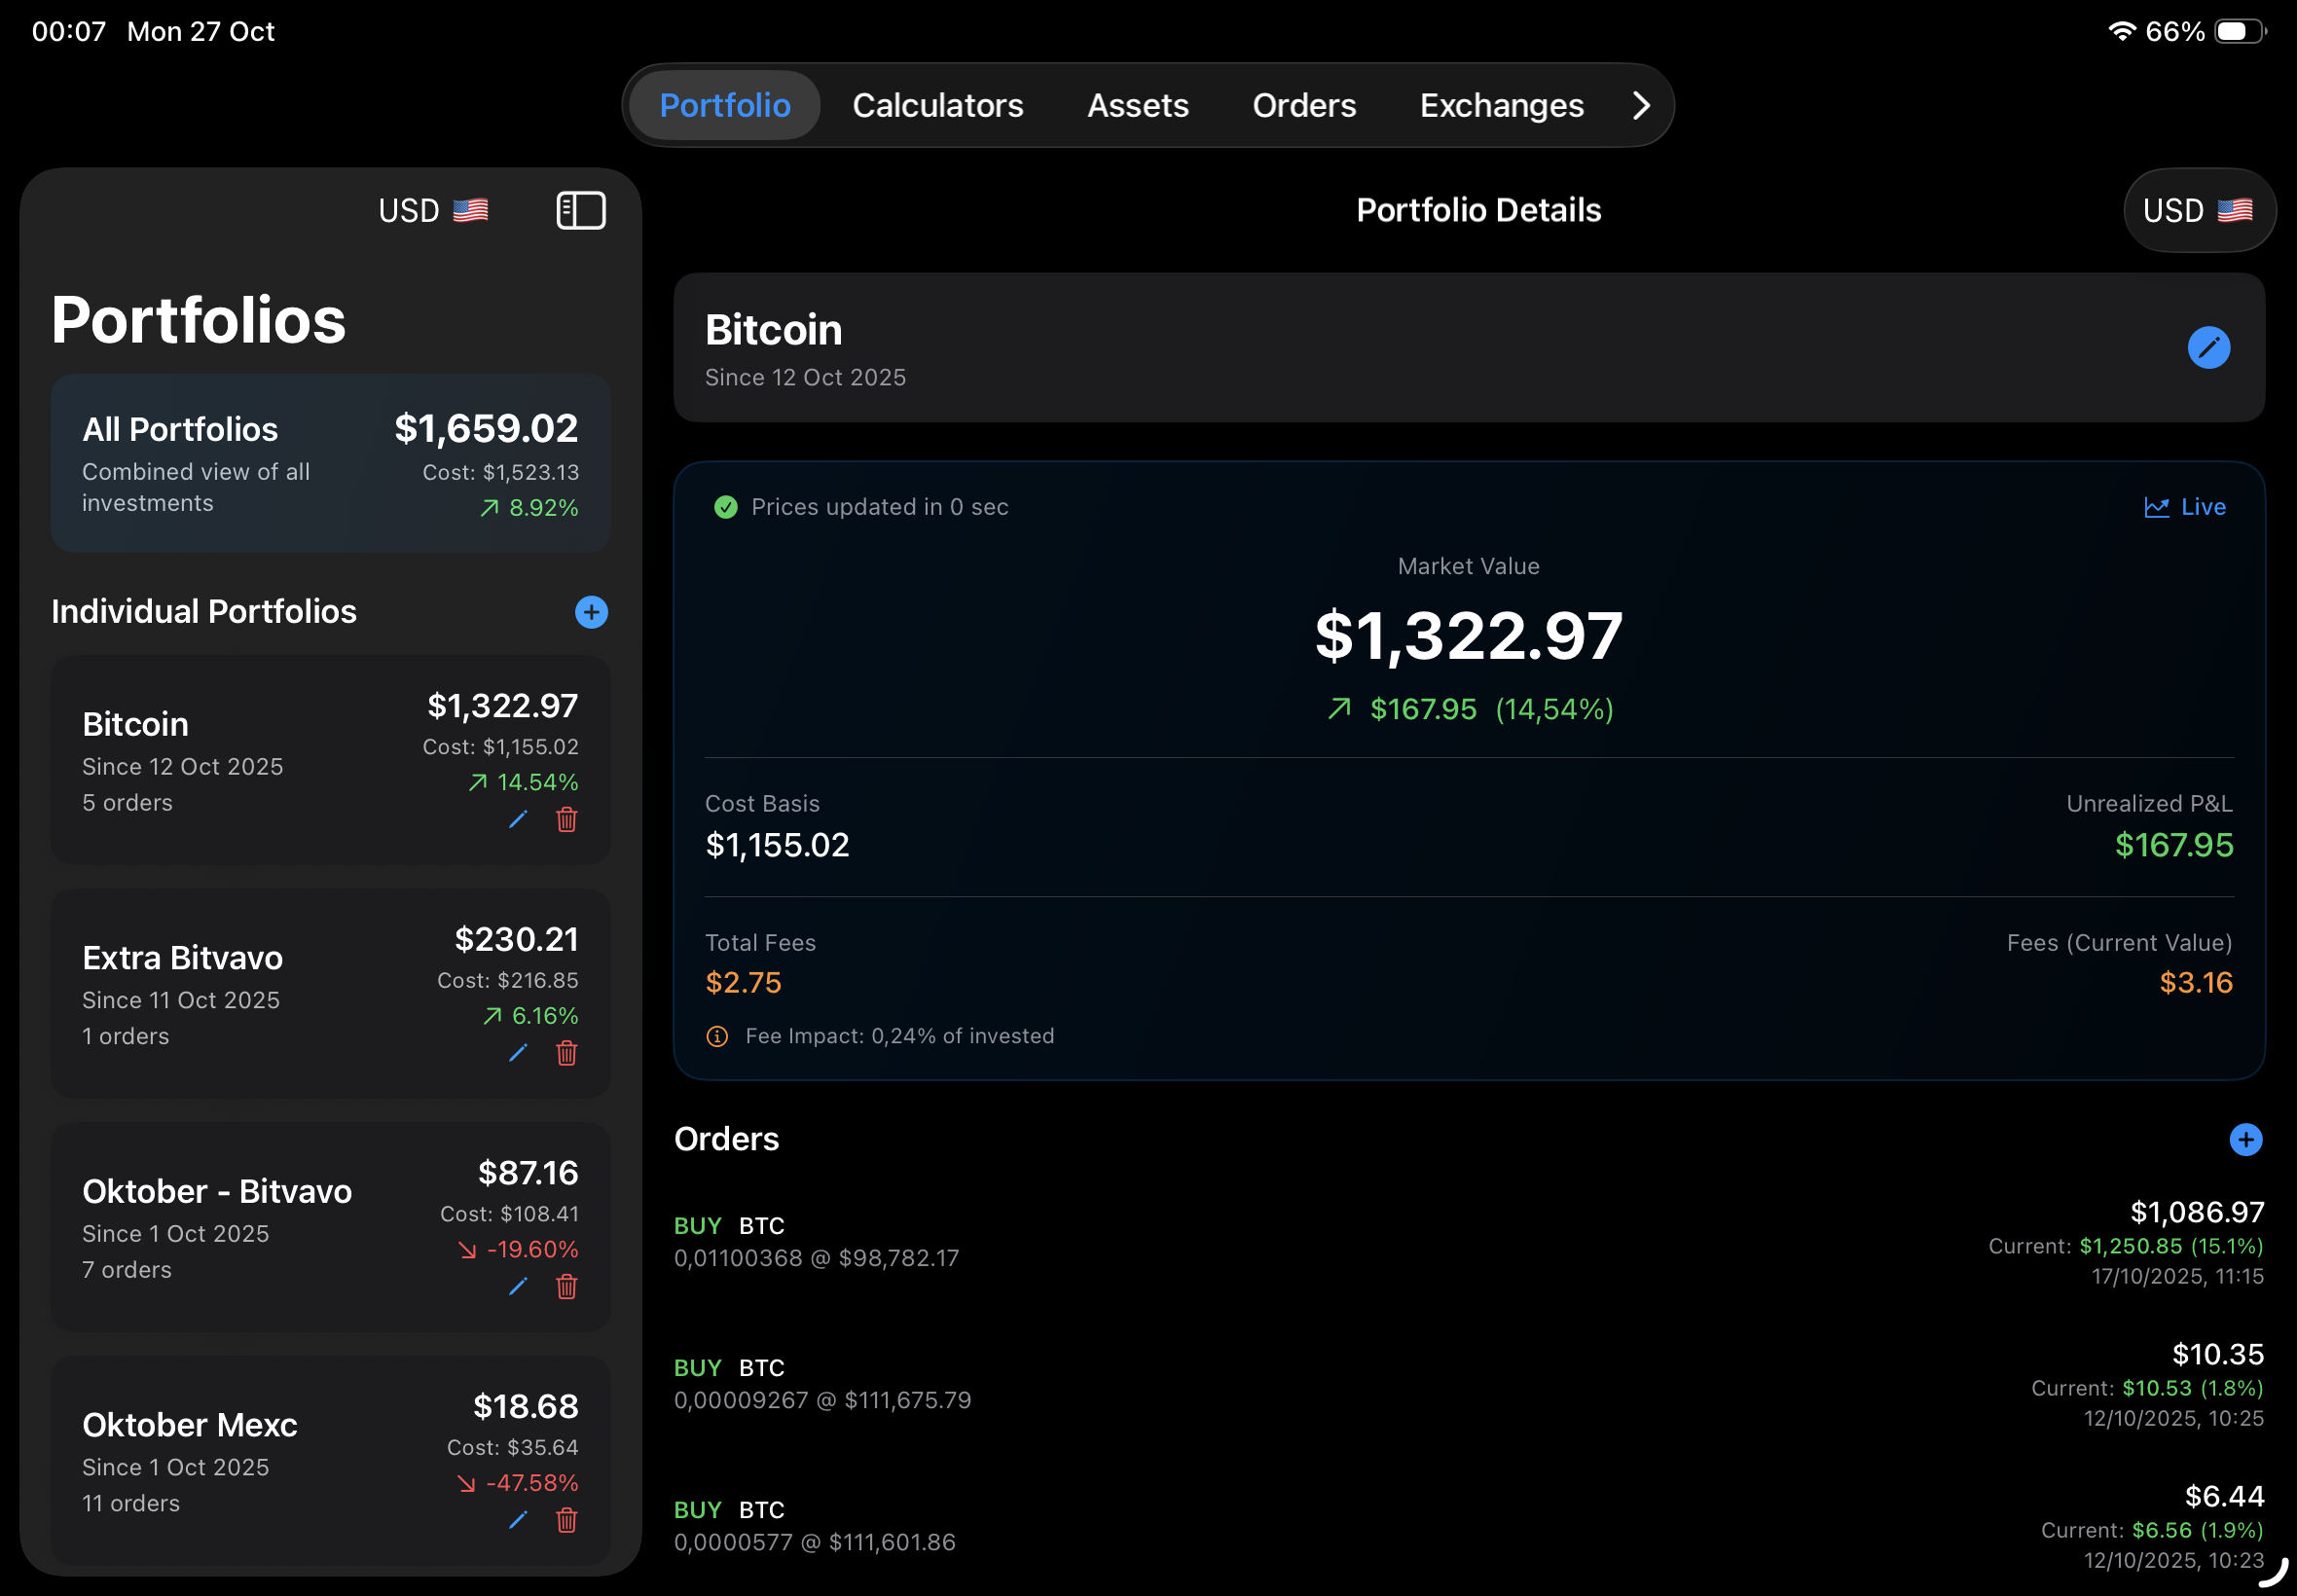Delete the Oktober - Bitvavo portfolio

click(566, 1288)
